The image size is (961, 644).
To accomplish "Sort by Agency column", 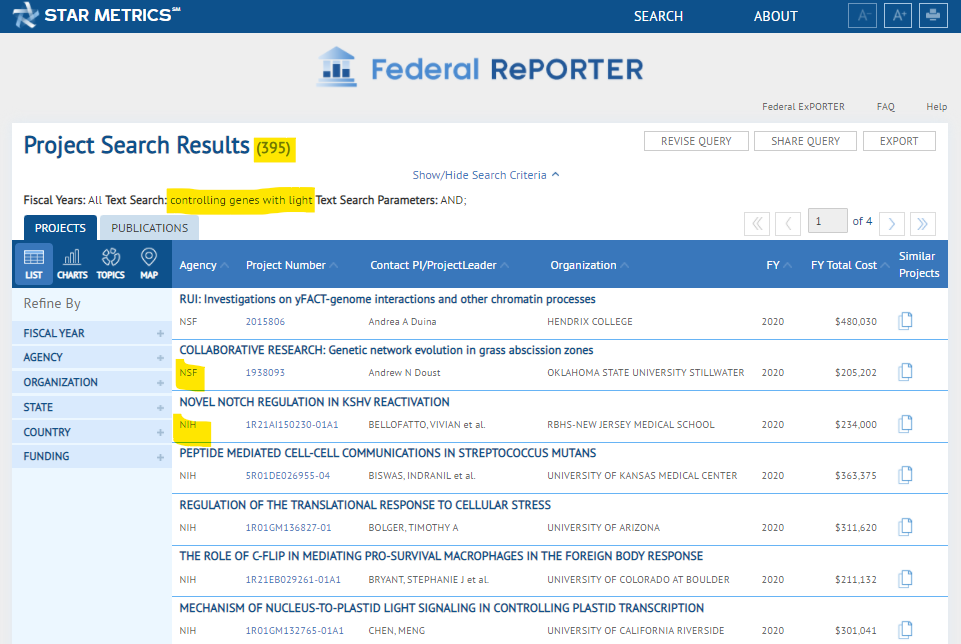I will coord(203,265).
